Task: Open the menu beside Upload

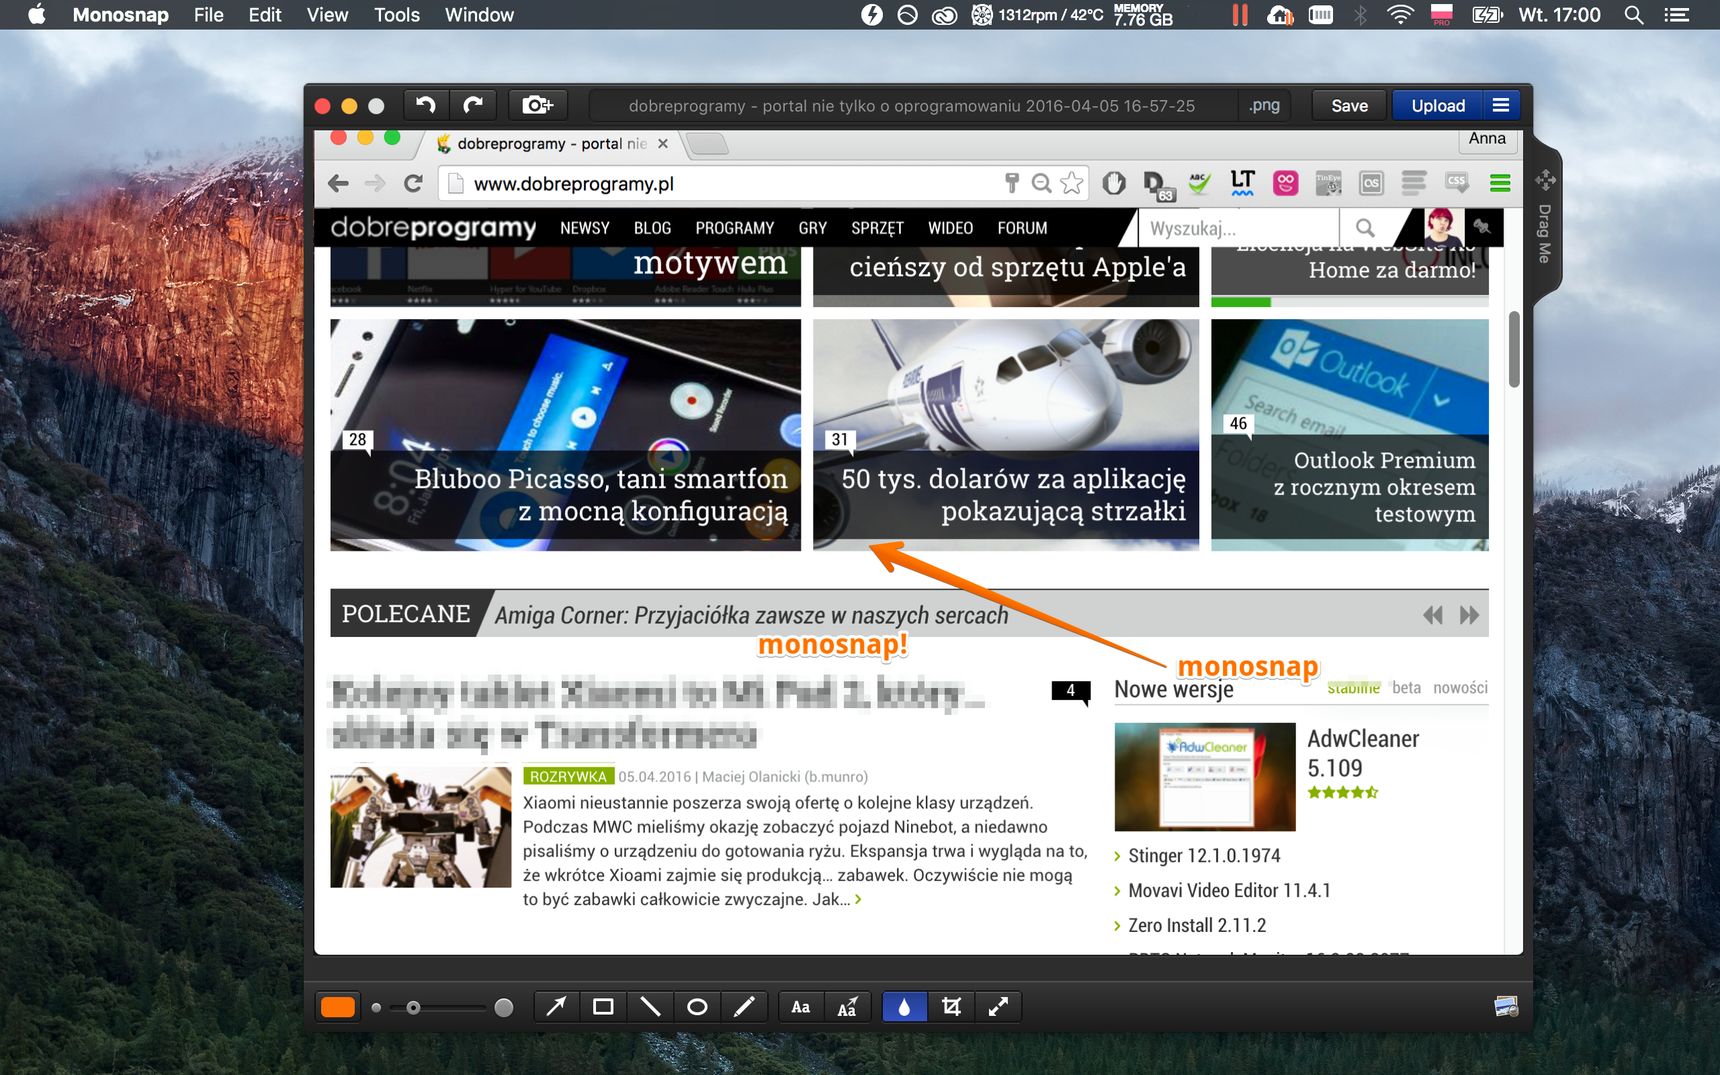Action: click(1501, 105)
